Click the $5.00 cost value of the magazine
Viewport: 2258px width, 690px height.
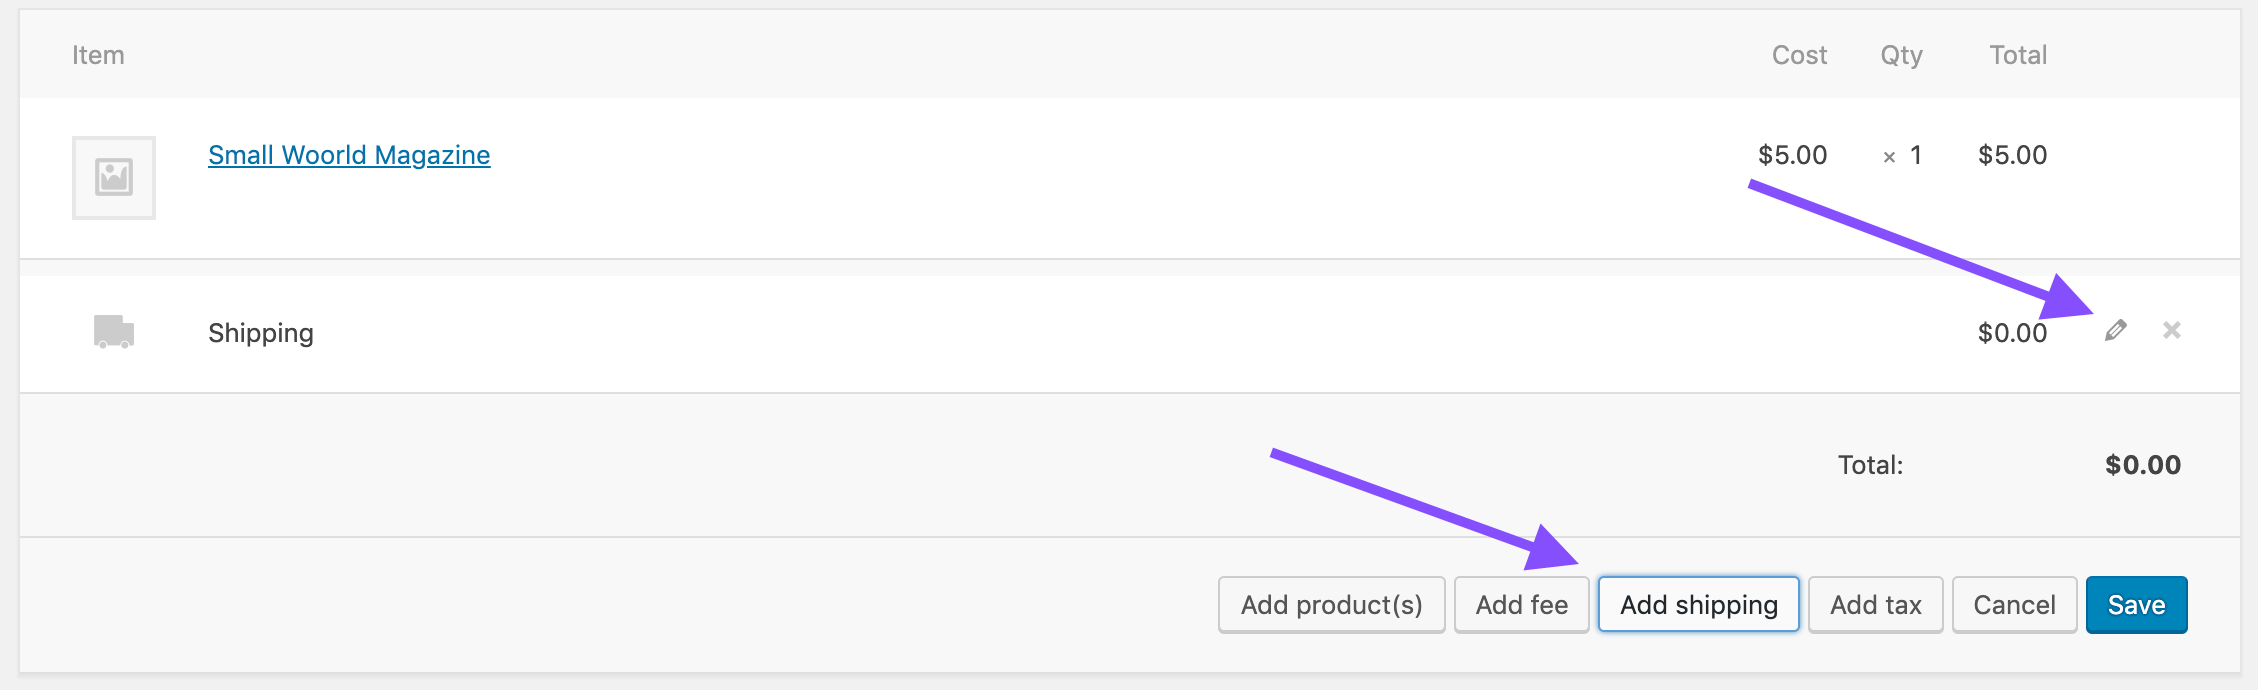[x=1793, y=155]
